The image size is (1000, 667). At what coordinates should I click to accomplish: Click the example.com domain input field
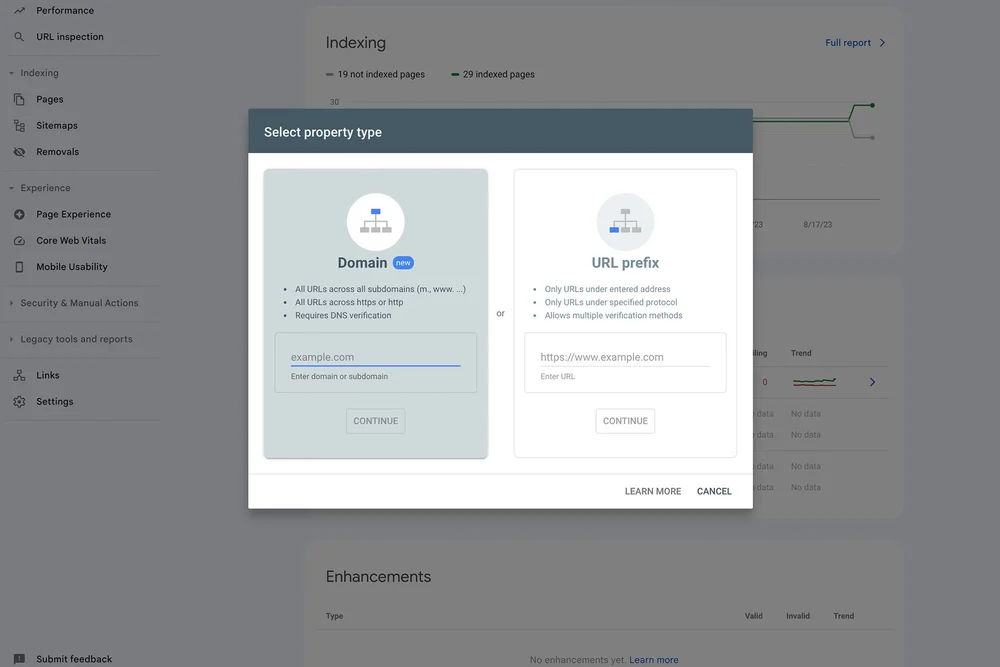pos(375,356)
